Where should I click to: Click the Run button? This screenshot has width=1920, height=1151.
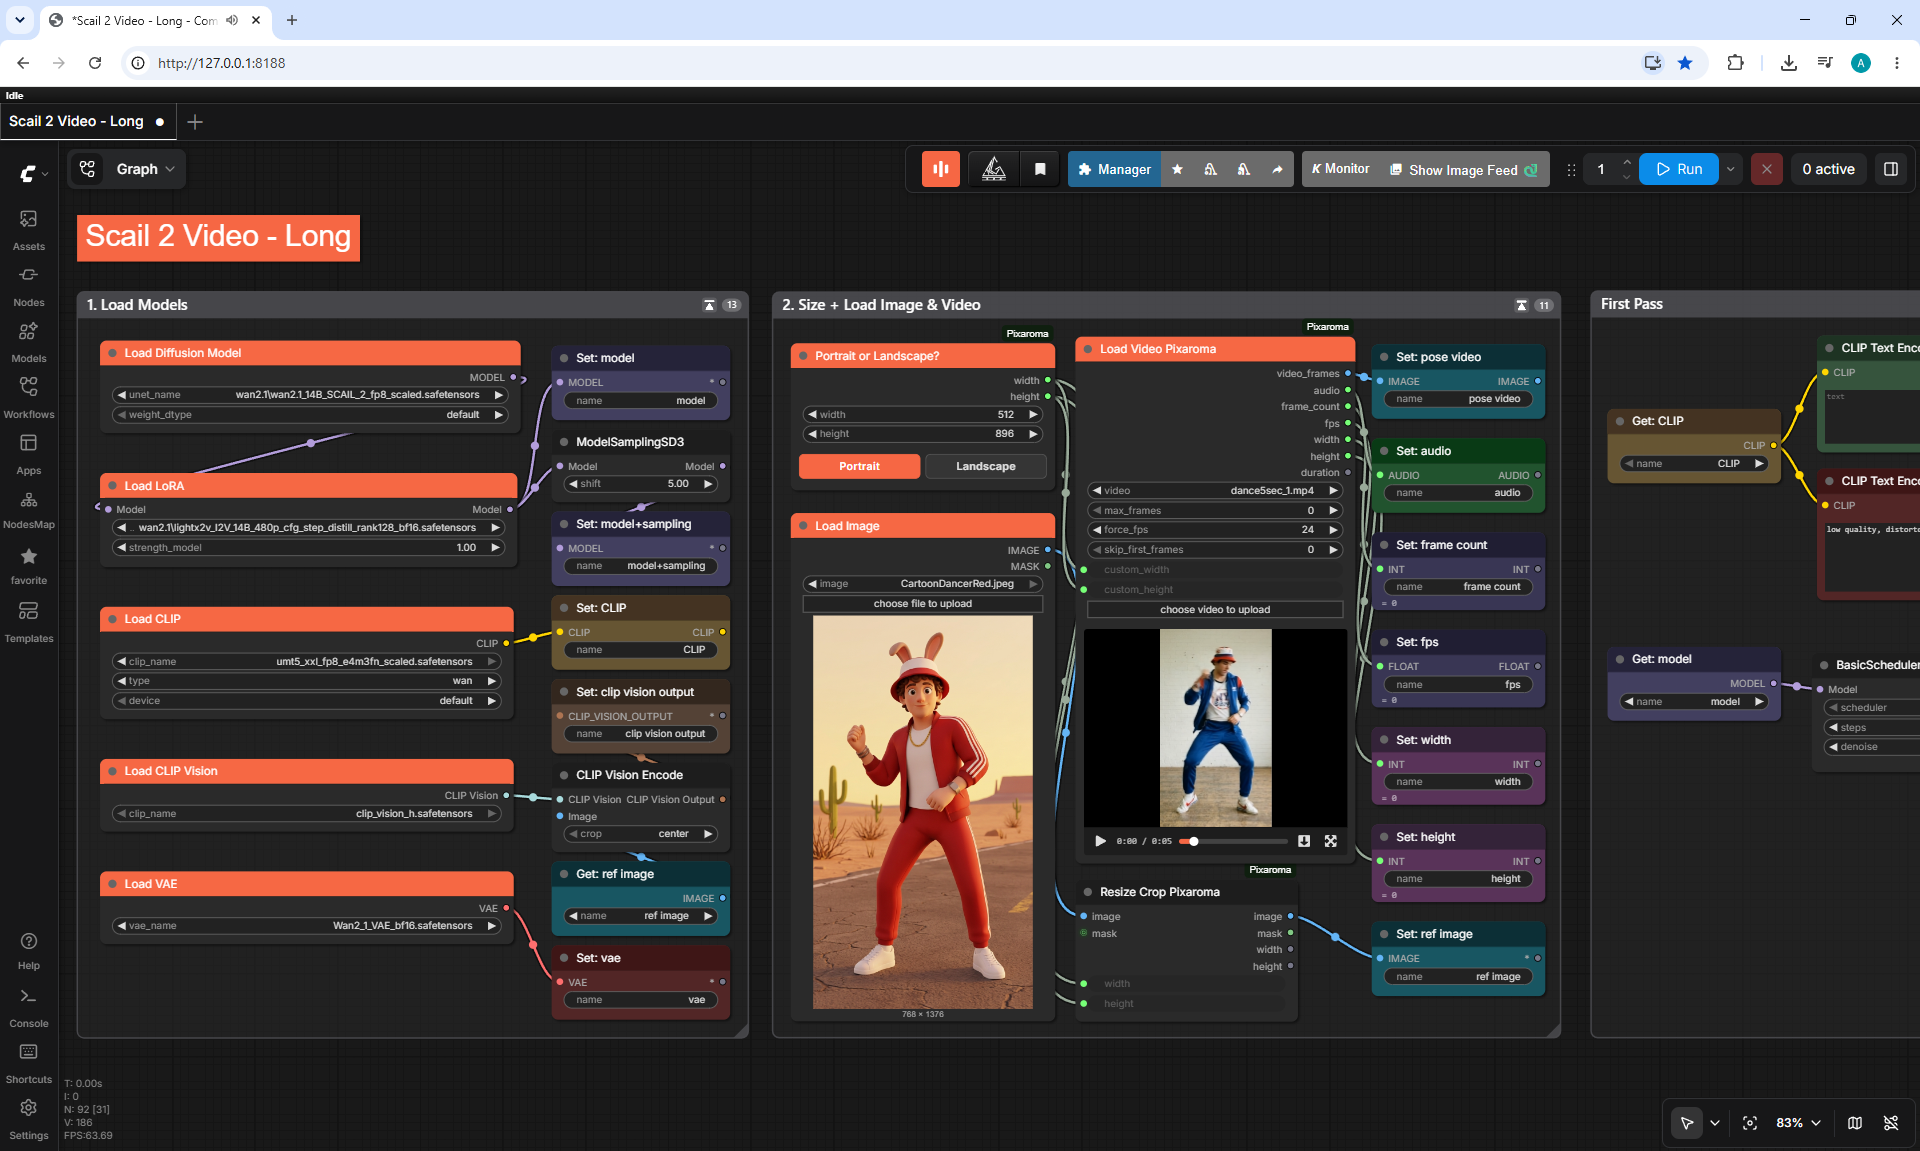[x=1679, y=169]
